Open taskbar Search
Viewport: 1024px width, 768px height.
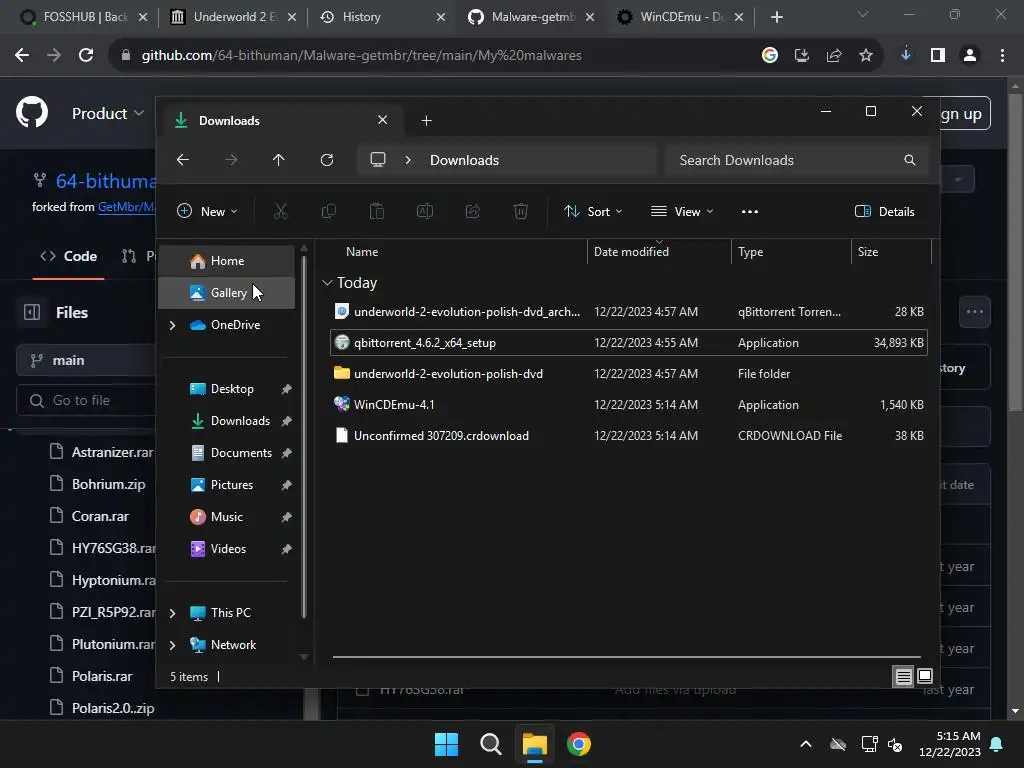[490, 744]
